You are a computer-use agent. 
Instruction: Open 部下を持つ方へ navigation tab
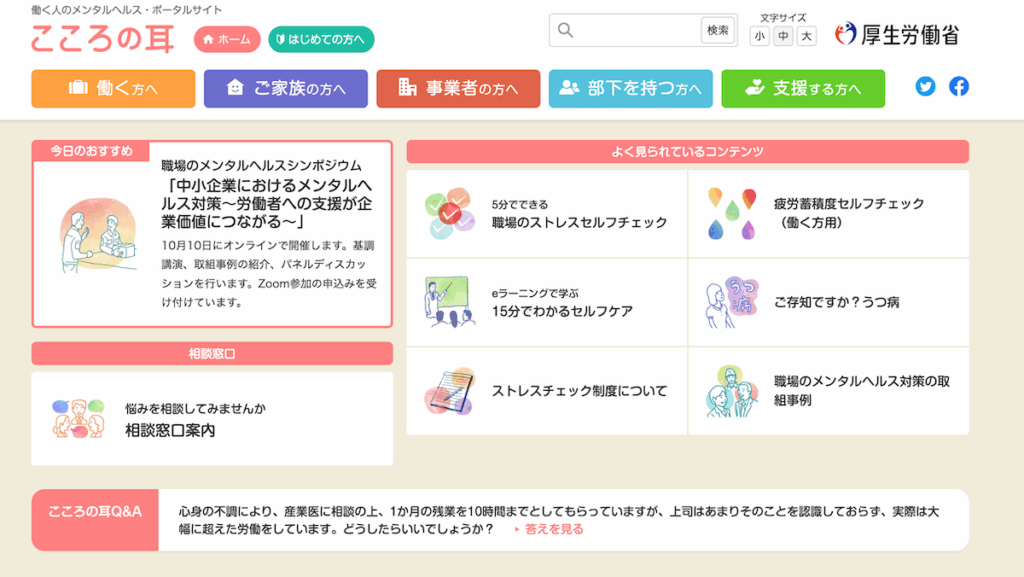pos(630,88)
